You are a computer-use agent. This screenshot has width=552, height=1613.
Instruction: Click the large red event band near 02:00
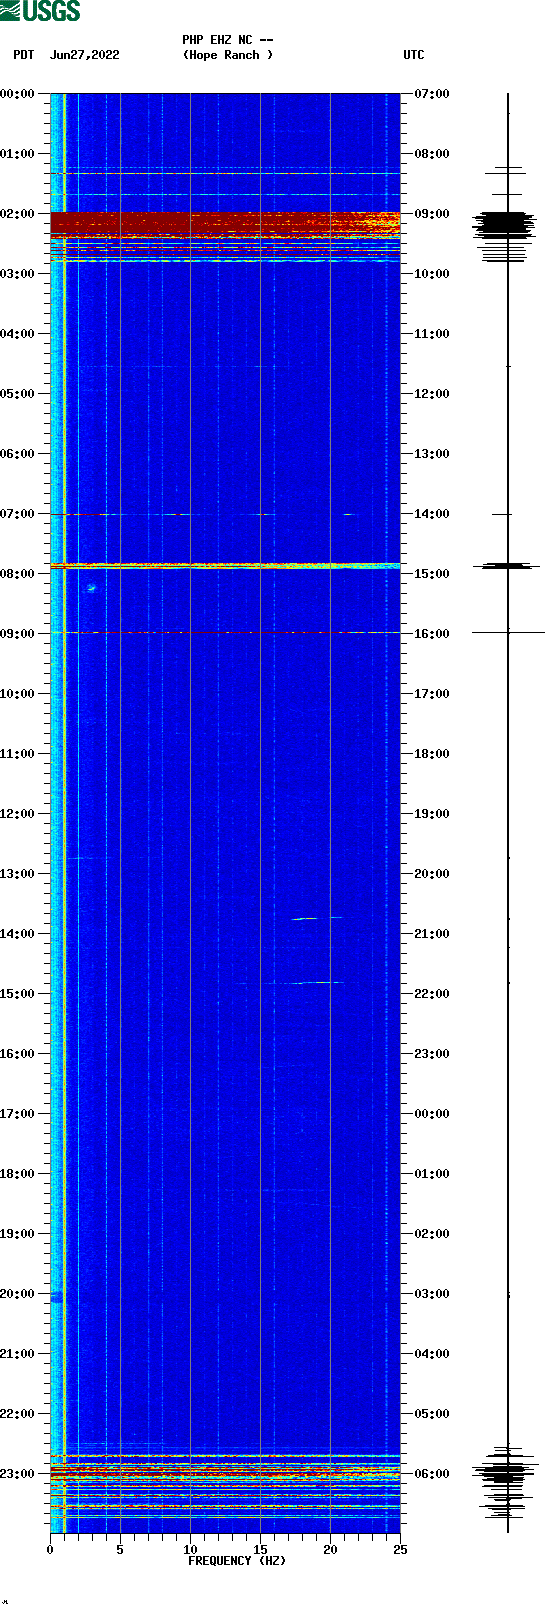point(225,225)
